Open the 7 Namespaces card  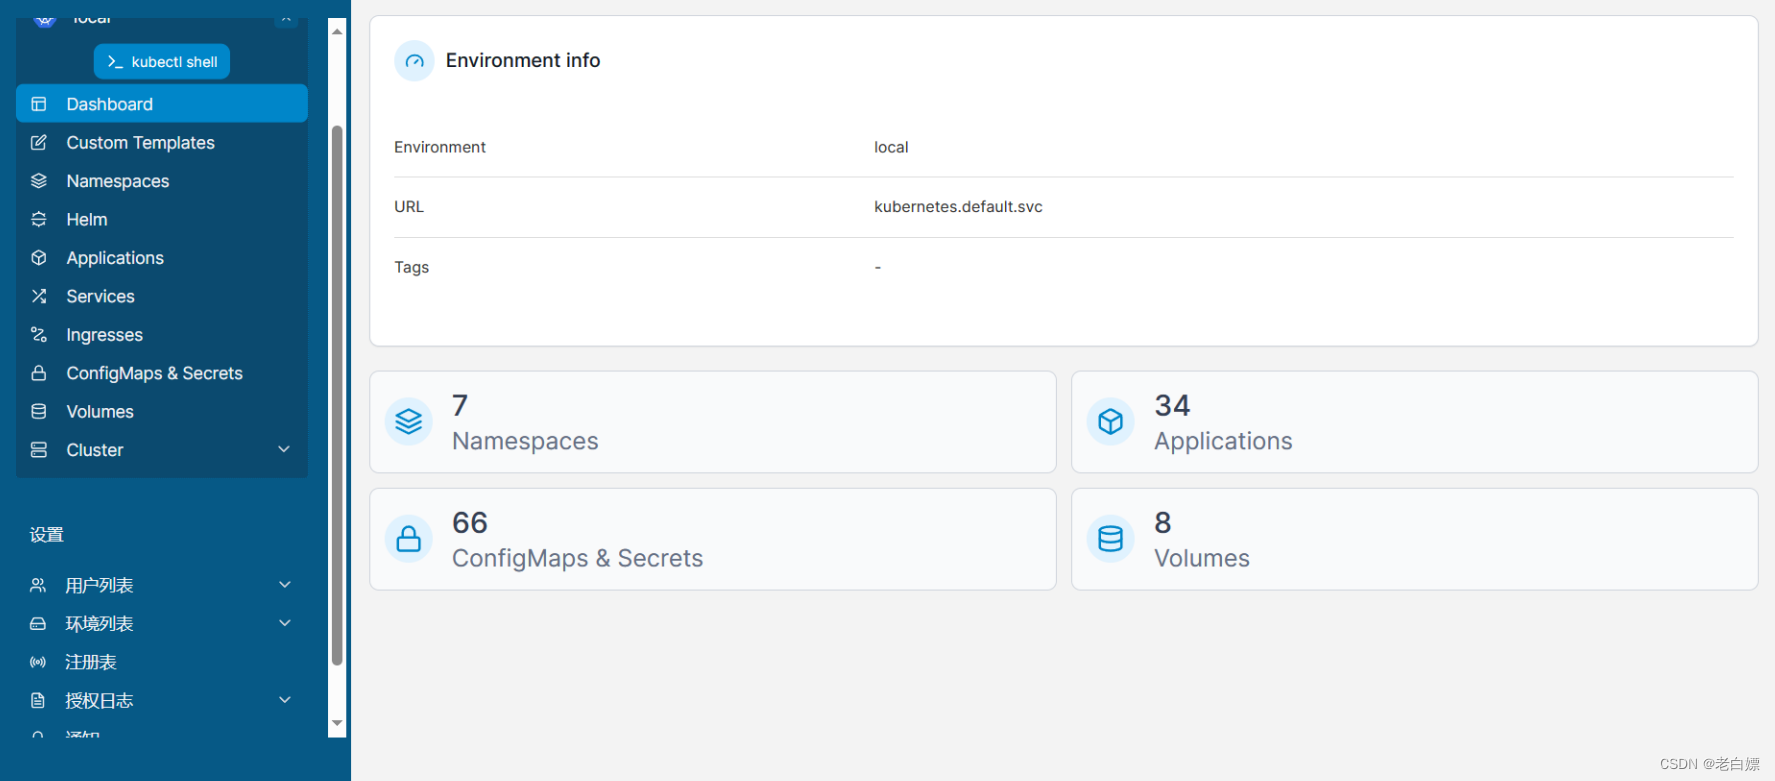(x=713, y=422)
